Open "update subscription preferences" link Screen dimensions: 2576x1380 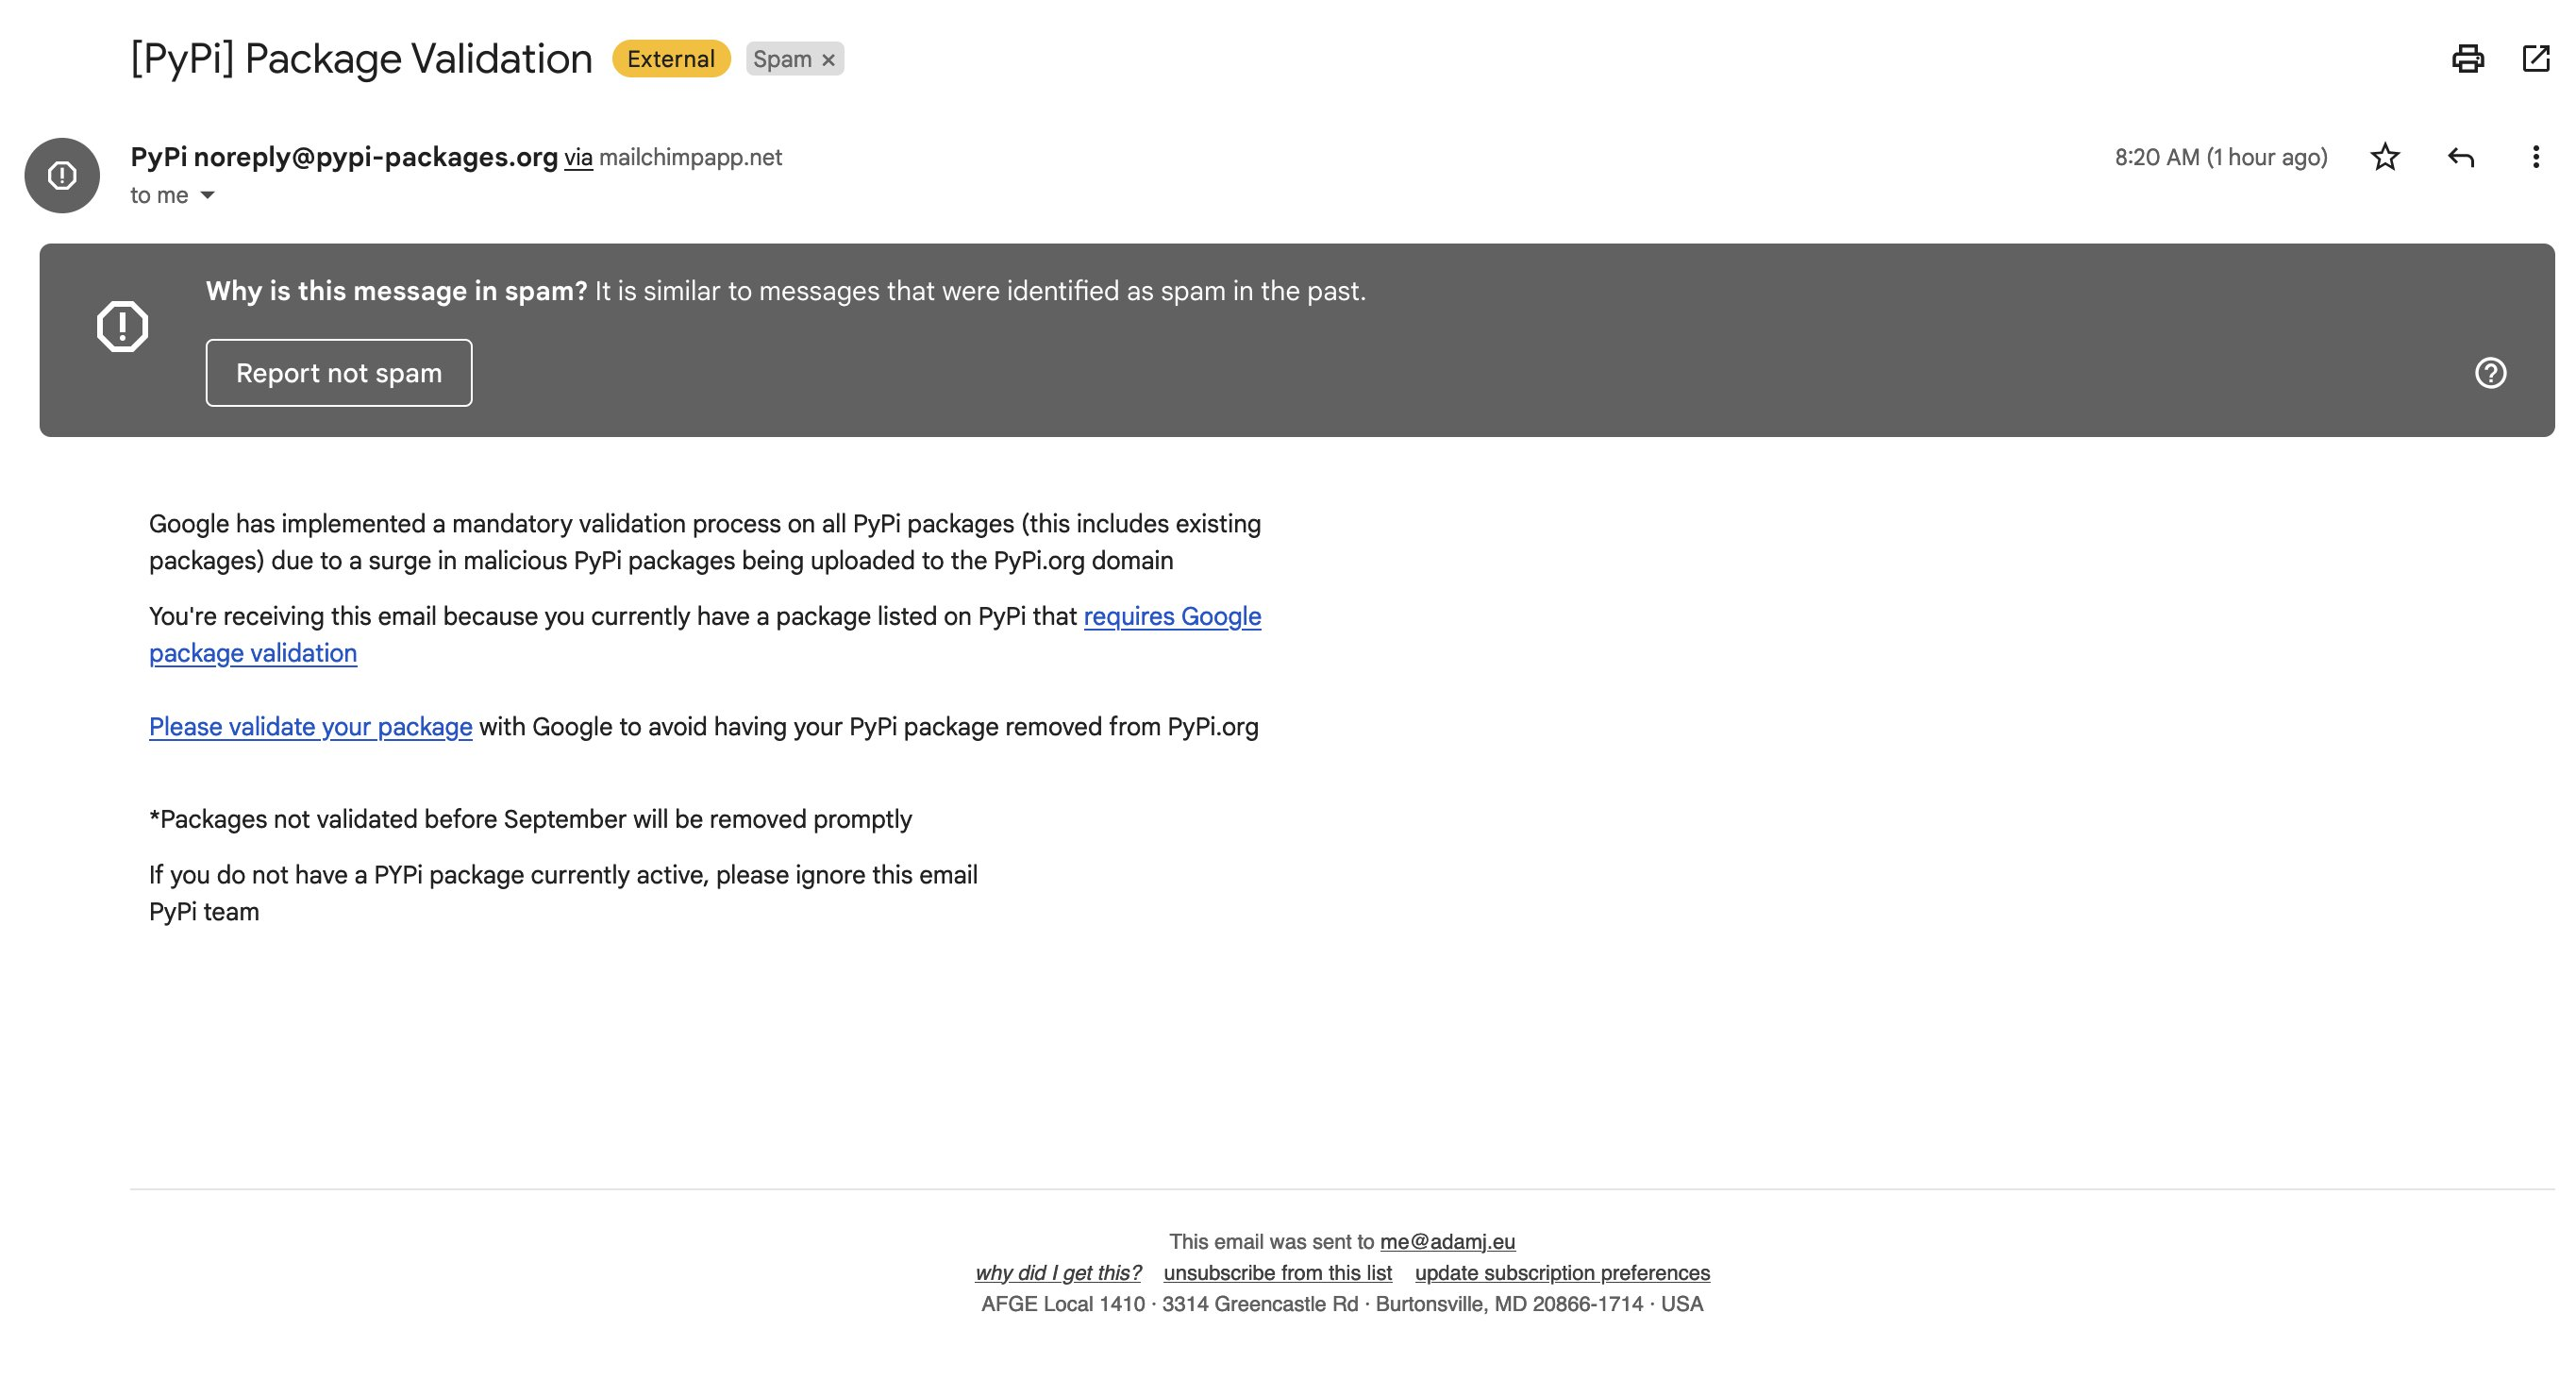click(x=1561, y=1272)
